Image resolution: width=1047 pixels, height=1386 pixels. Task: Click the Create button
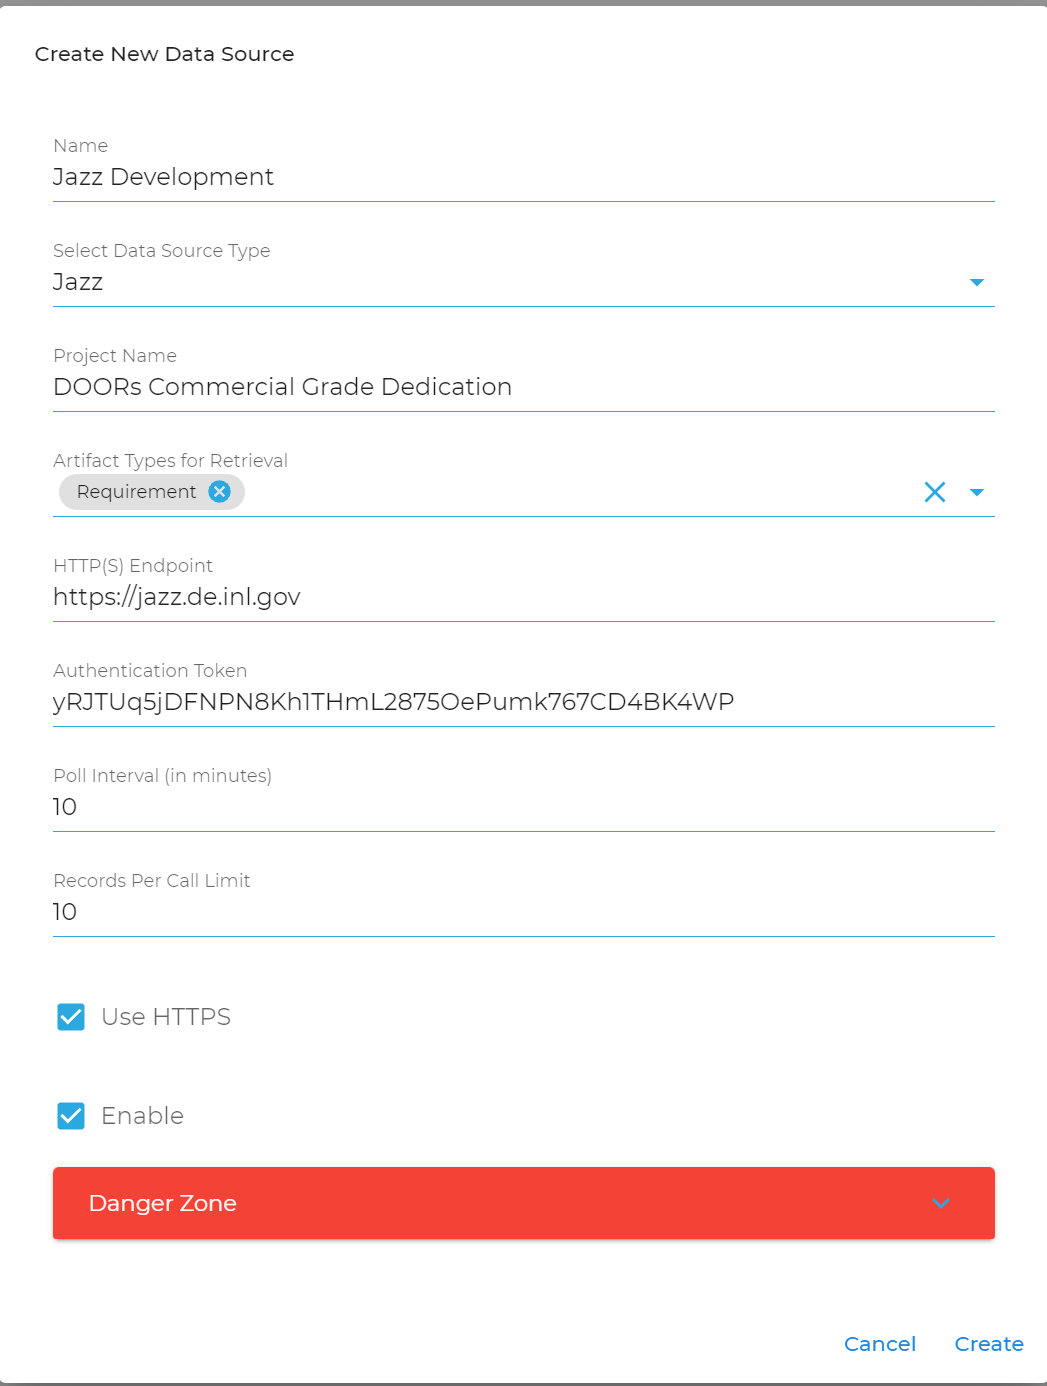(988, 1344)
